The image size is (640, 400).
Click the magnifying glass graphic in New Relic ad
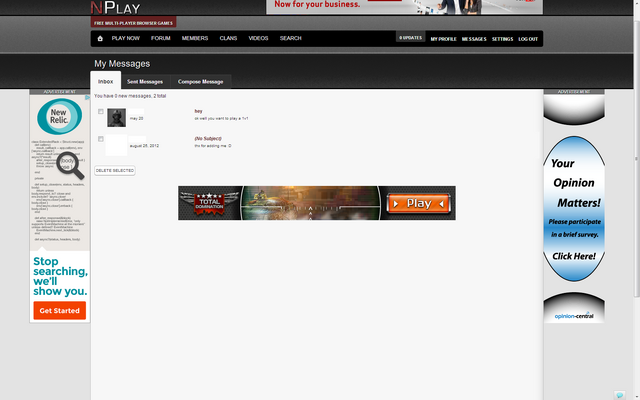[x=70, y=165]
